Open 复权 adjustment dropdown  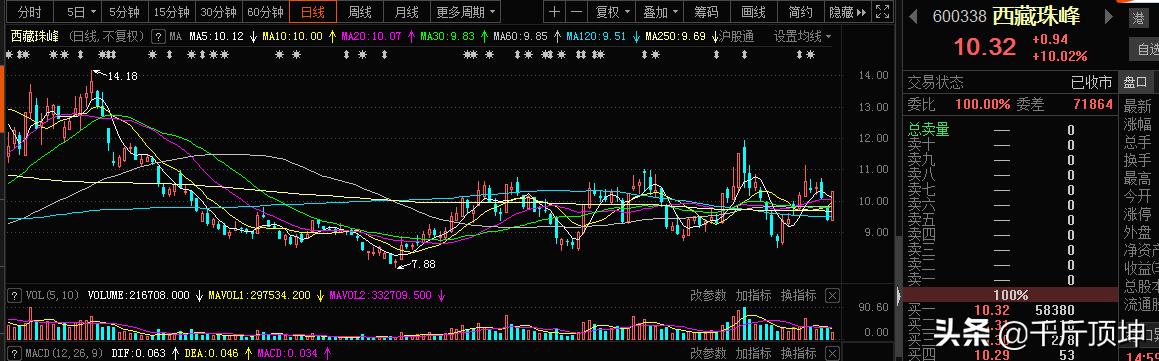pos(613,12)
